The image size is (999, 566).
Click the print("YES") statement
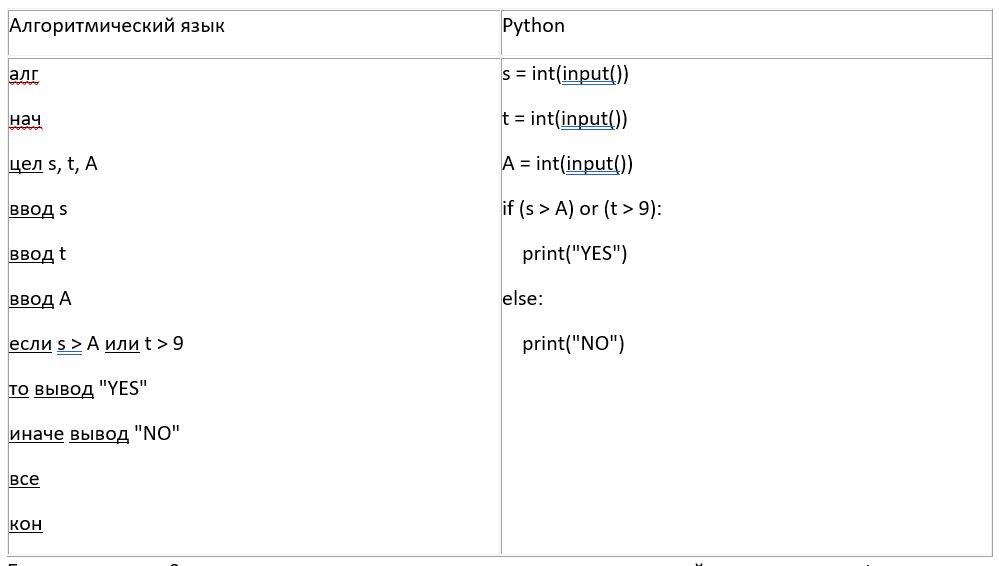pyautogui.click(x=575, y=254)
